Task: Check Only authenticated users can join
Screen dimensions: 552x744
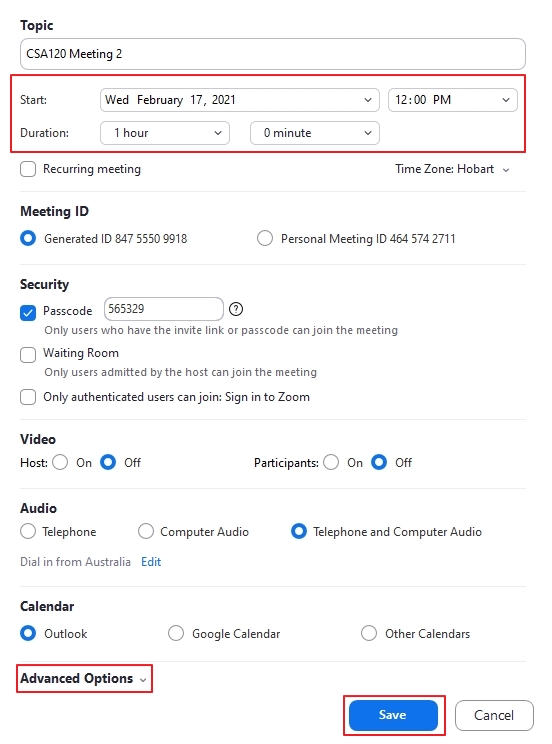Action: tap(28, 397)
